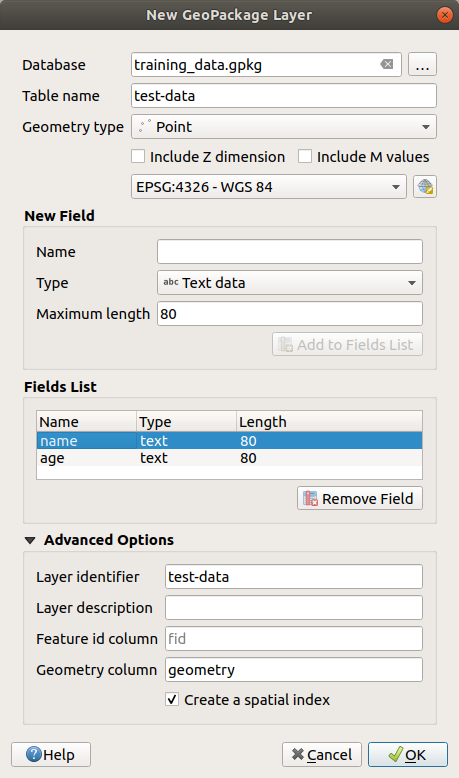Image resolution: width=459 pixels, height=778 pixels.
Task: Open the Geometry type dropdown
Action: (284, 127)
